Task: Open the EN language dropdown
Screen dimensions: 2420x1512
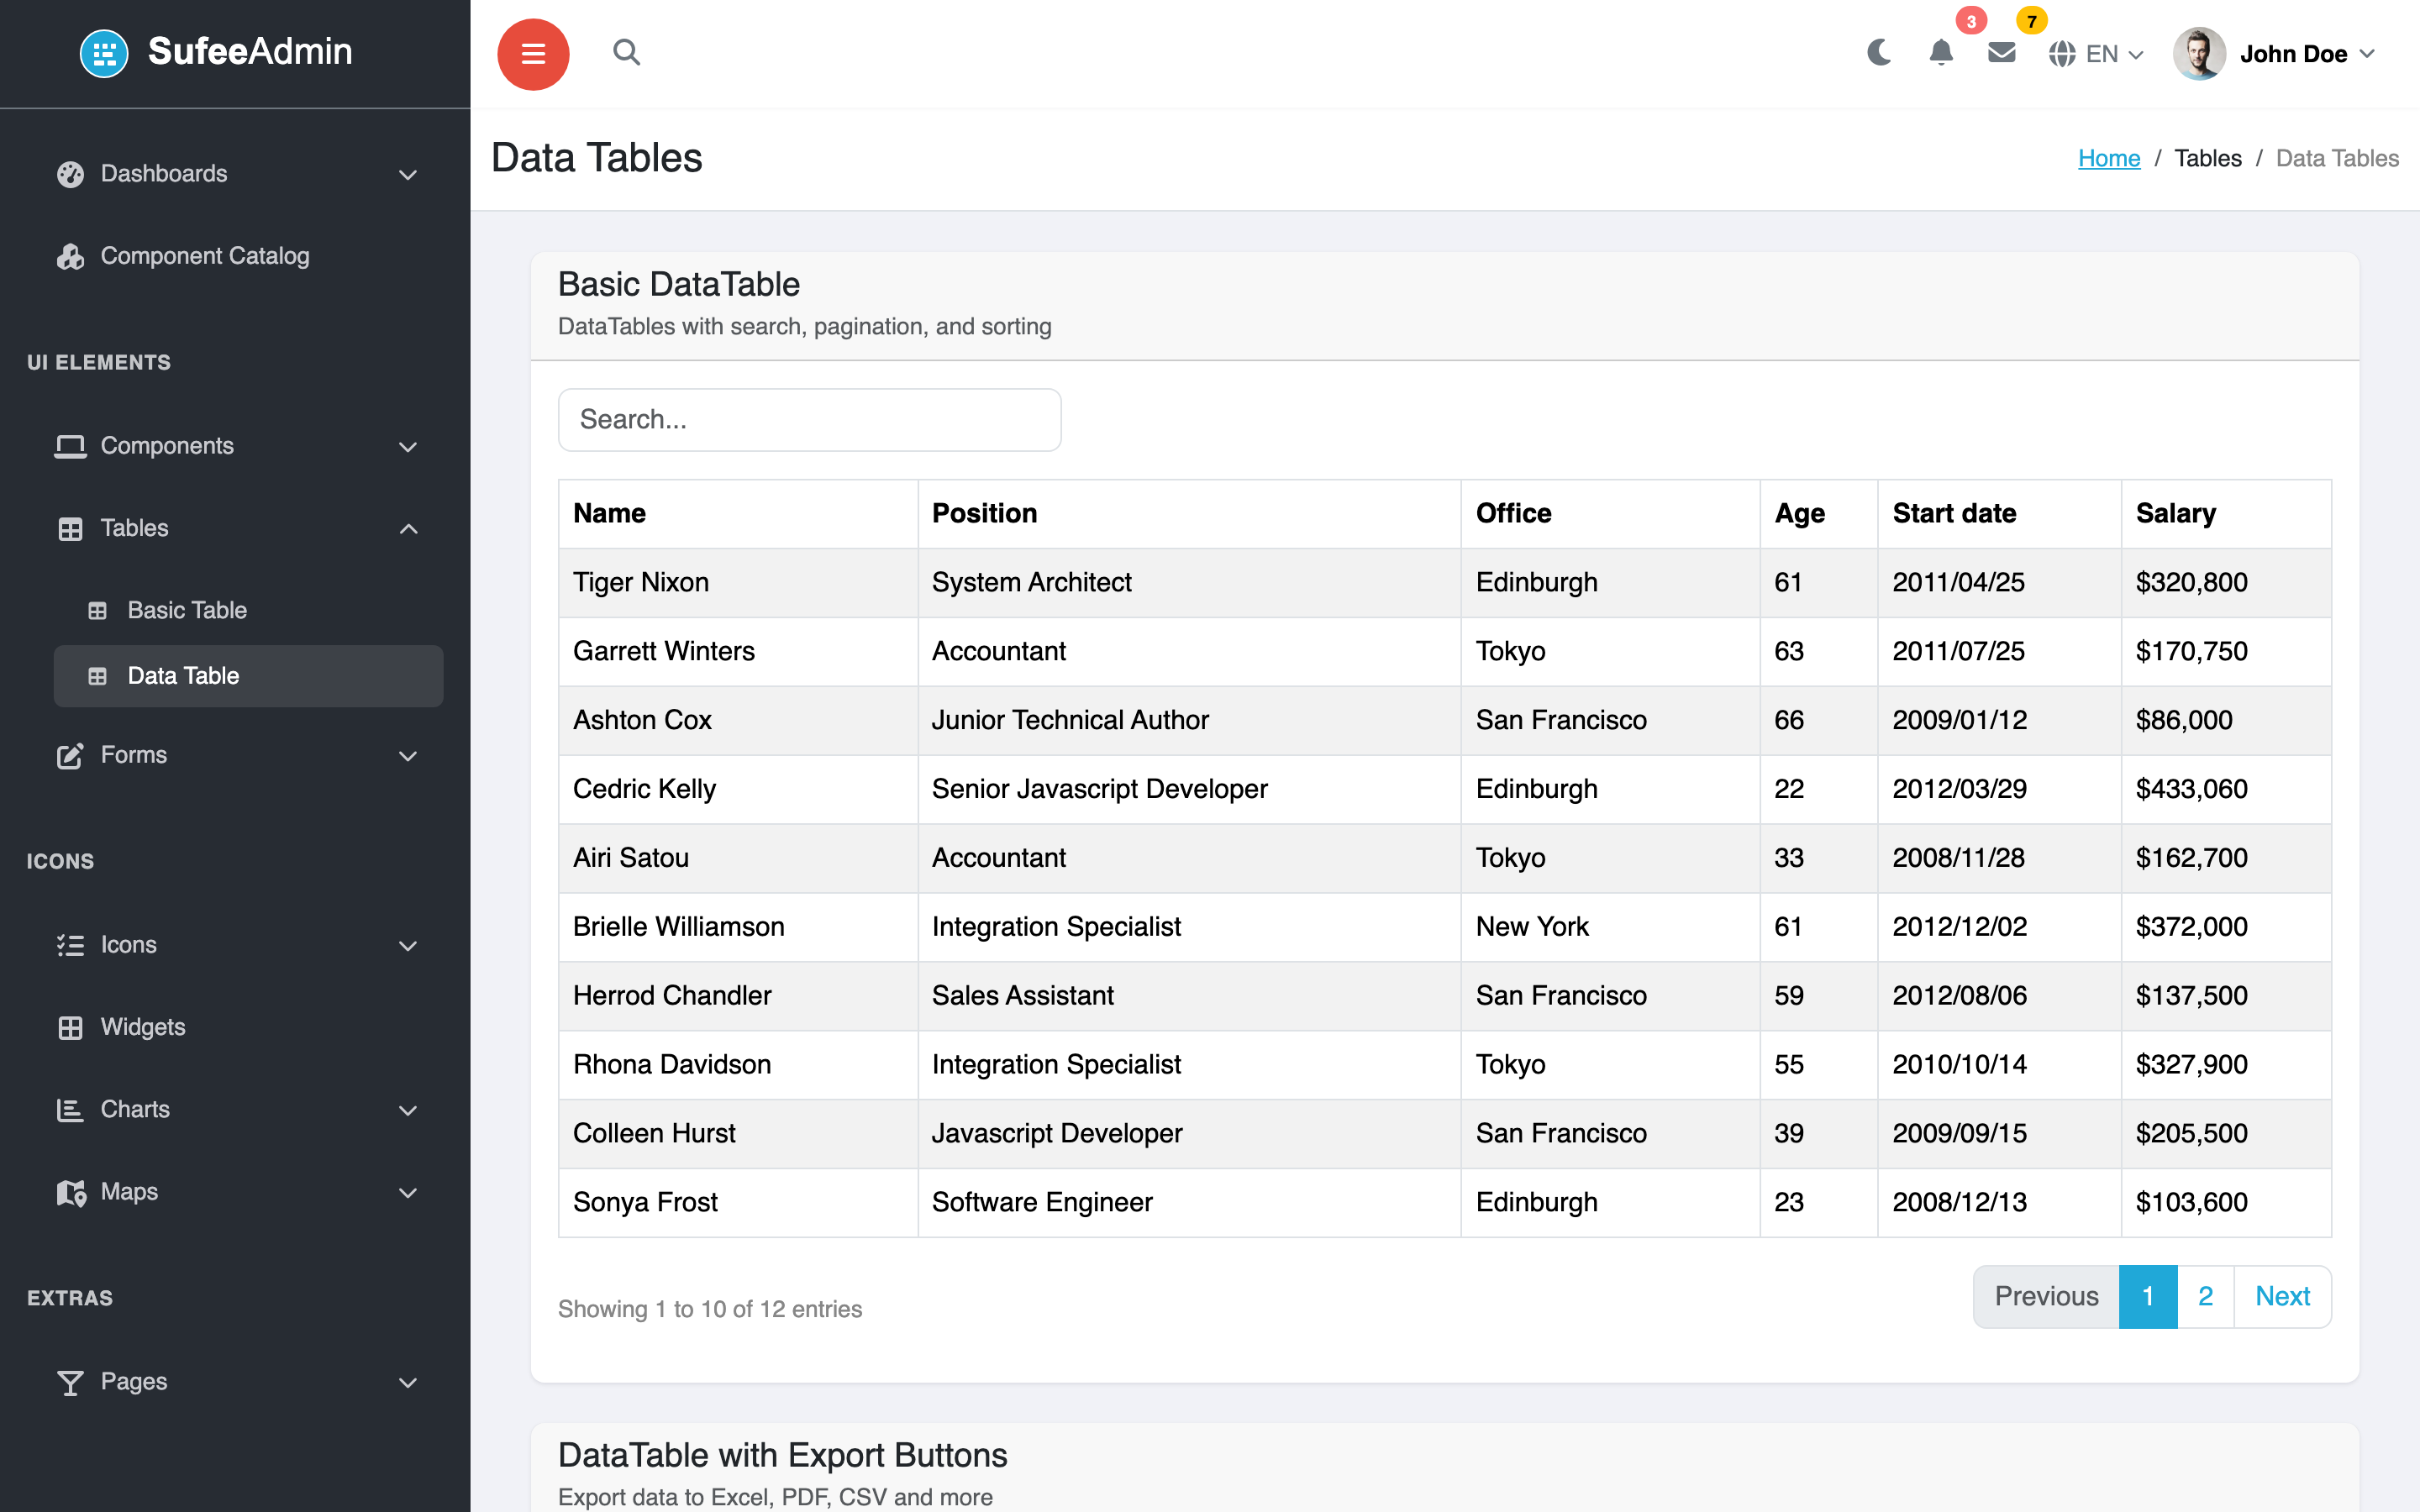Action: click(x=2096, y=54)
